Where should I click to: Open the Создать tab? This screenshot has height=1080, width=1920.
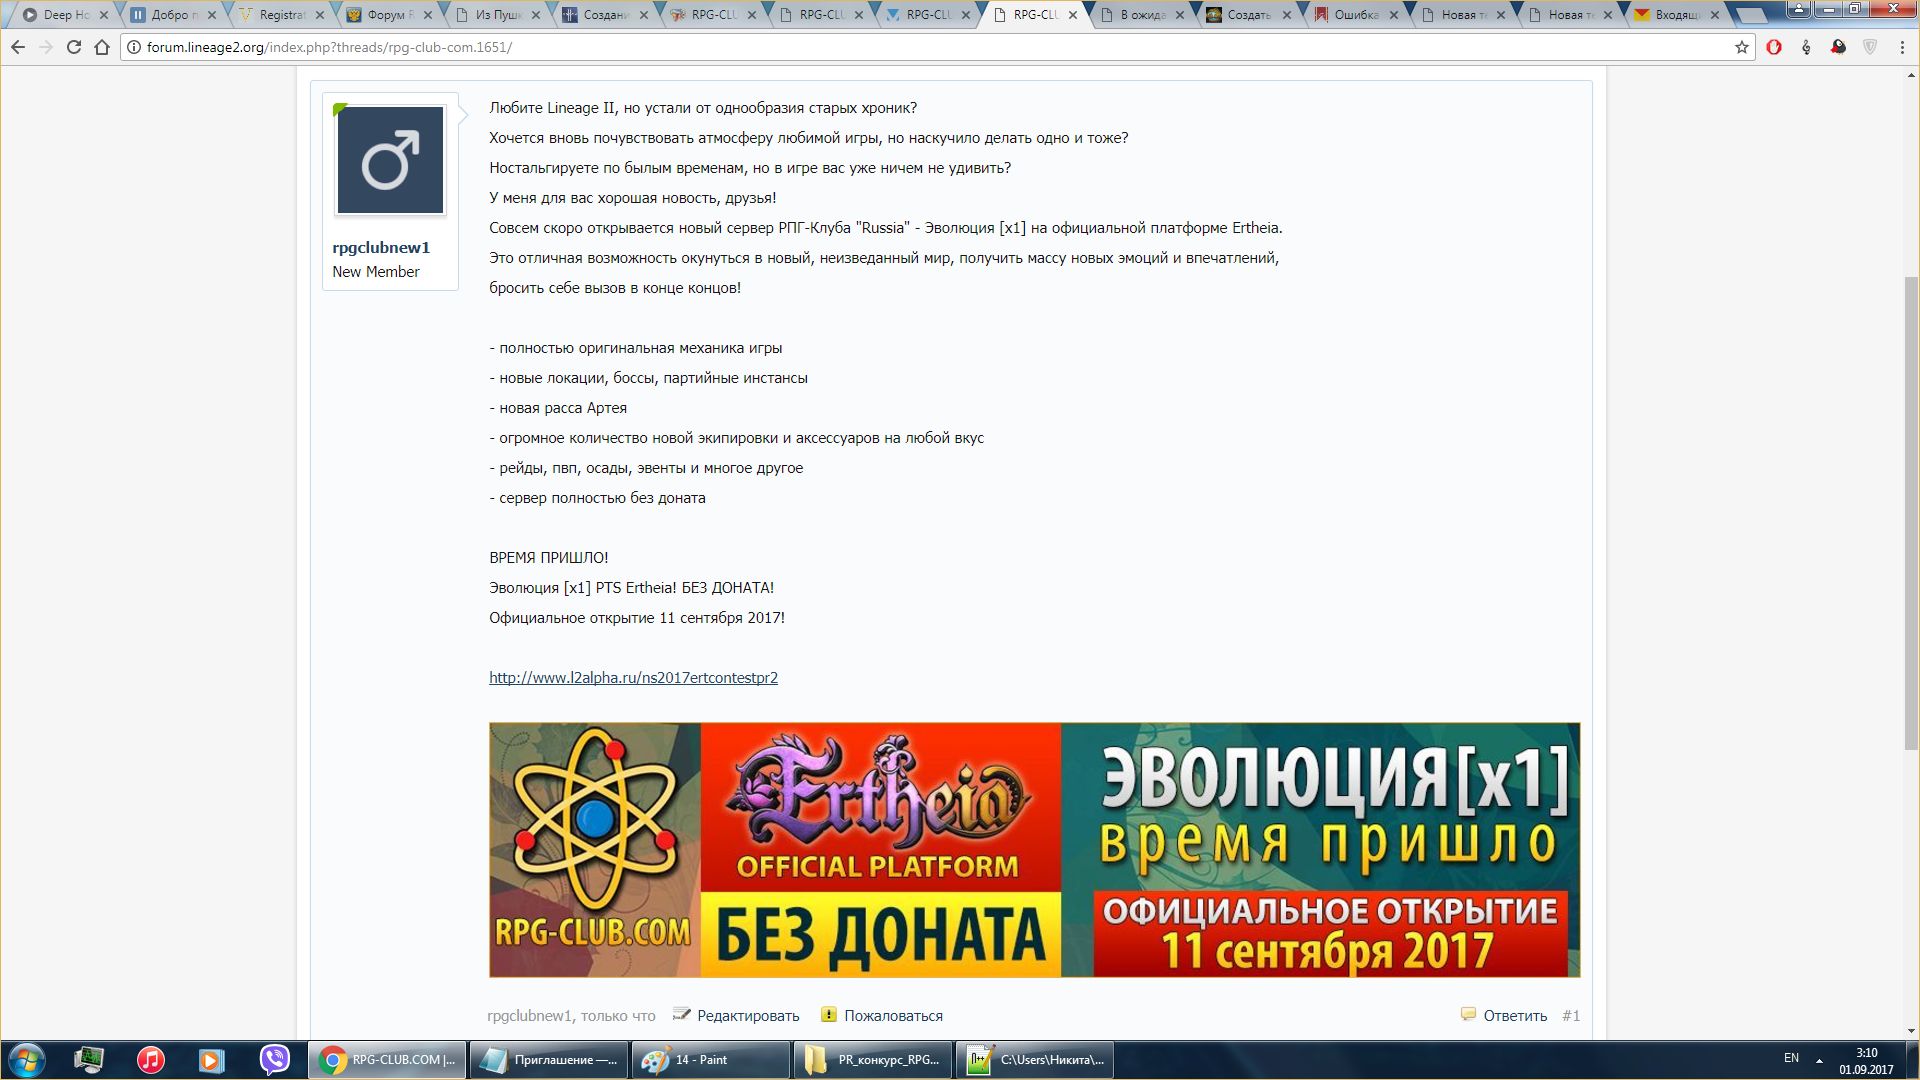click(x=1250, y=15)
